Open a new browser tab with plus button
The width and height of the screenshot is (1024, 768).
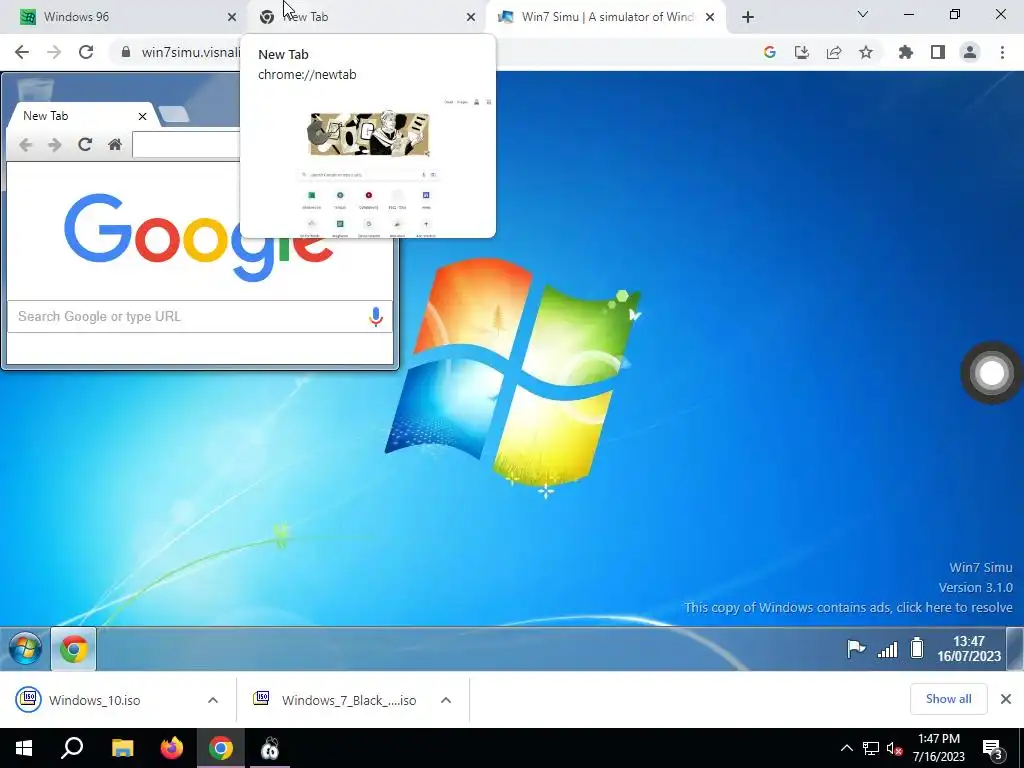pos(748,17)
